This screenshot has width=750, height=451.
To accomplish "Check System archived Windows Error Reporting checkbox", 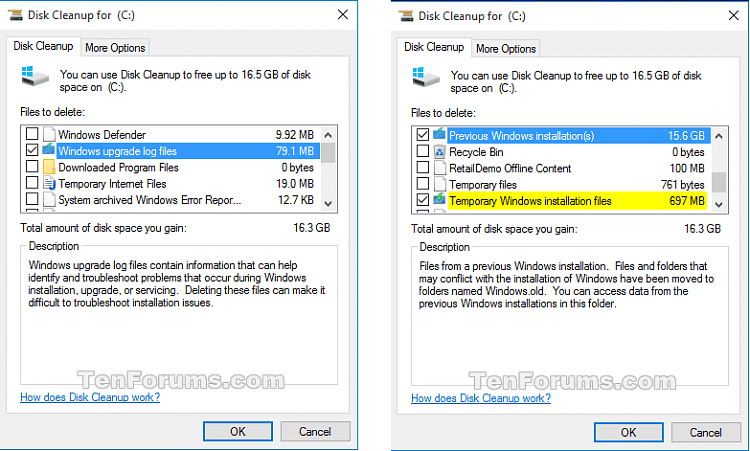I will [x=32, y=198].
